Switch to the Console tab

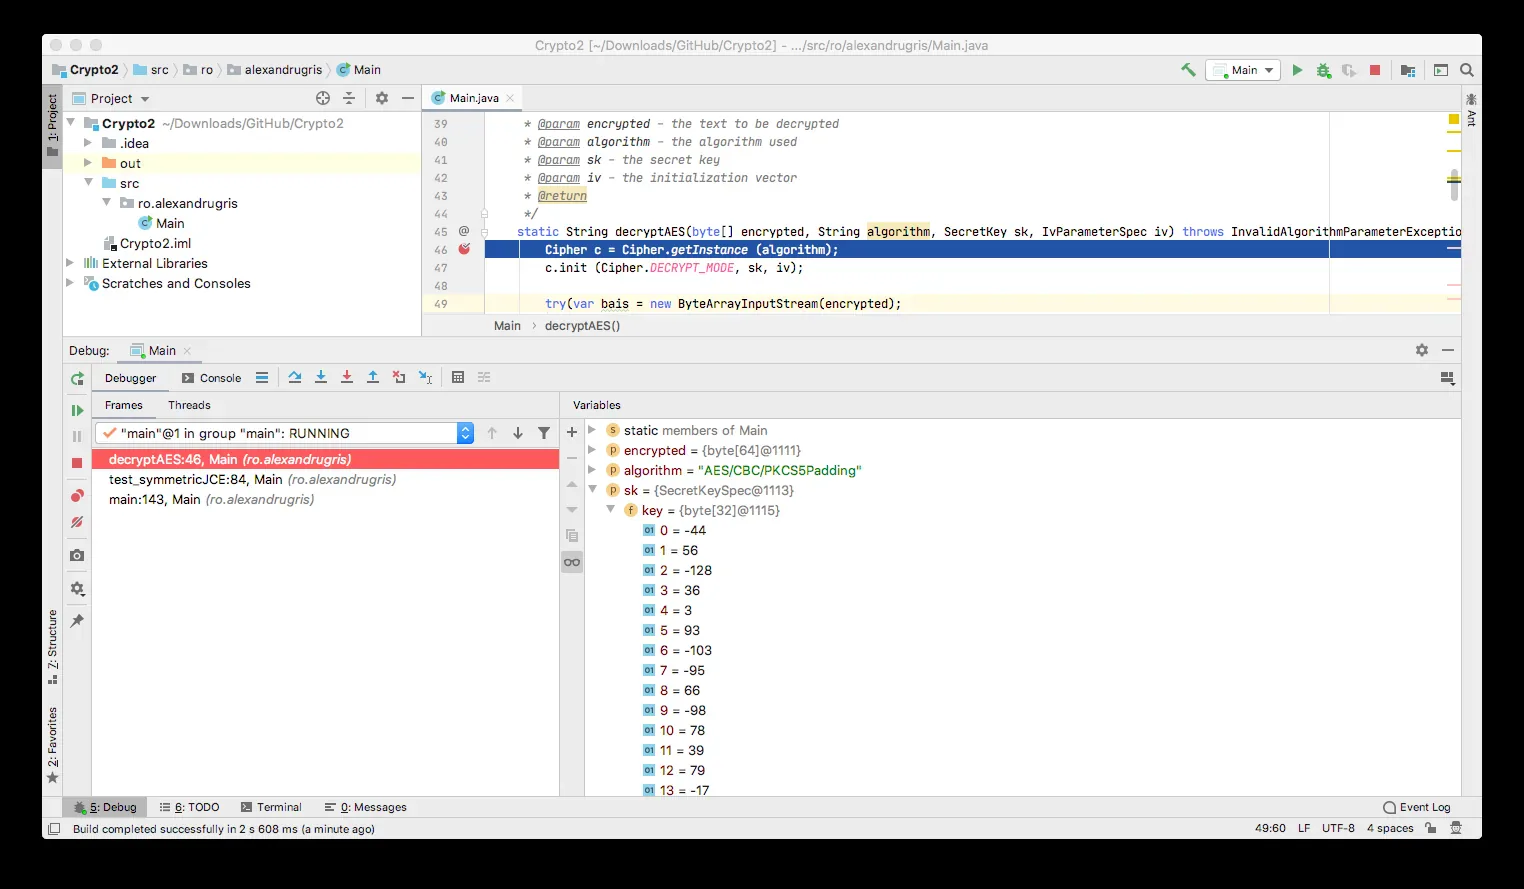click(211, 378)
